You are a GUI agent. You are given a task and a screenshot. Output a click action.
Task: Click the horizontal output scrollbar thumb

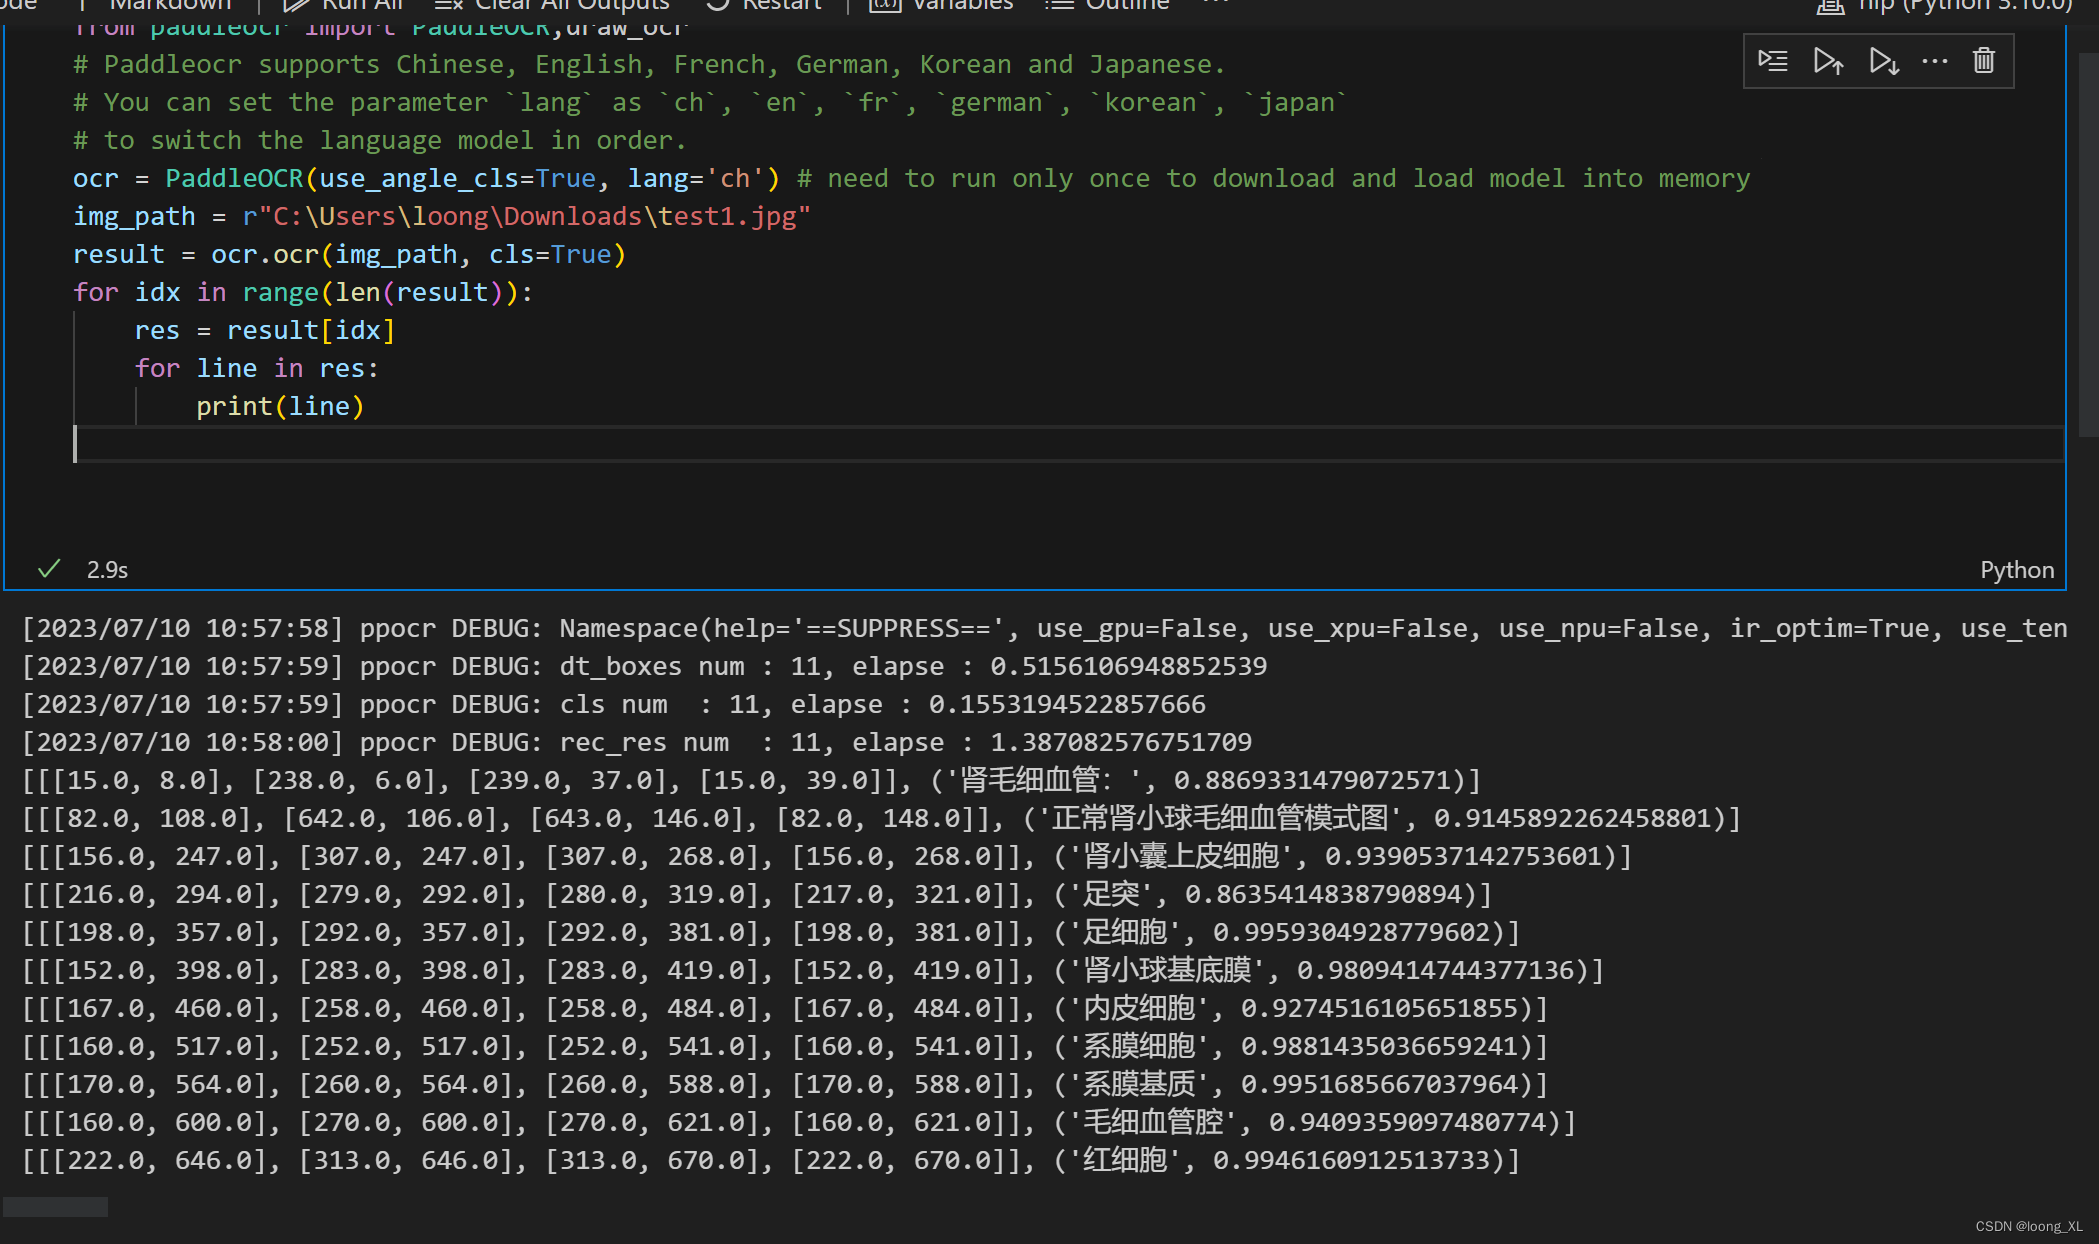[55, 1207]
